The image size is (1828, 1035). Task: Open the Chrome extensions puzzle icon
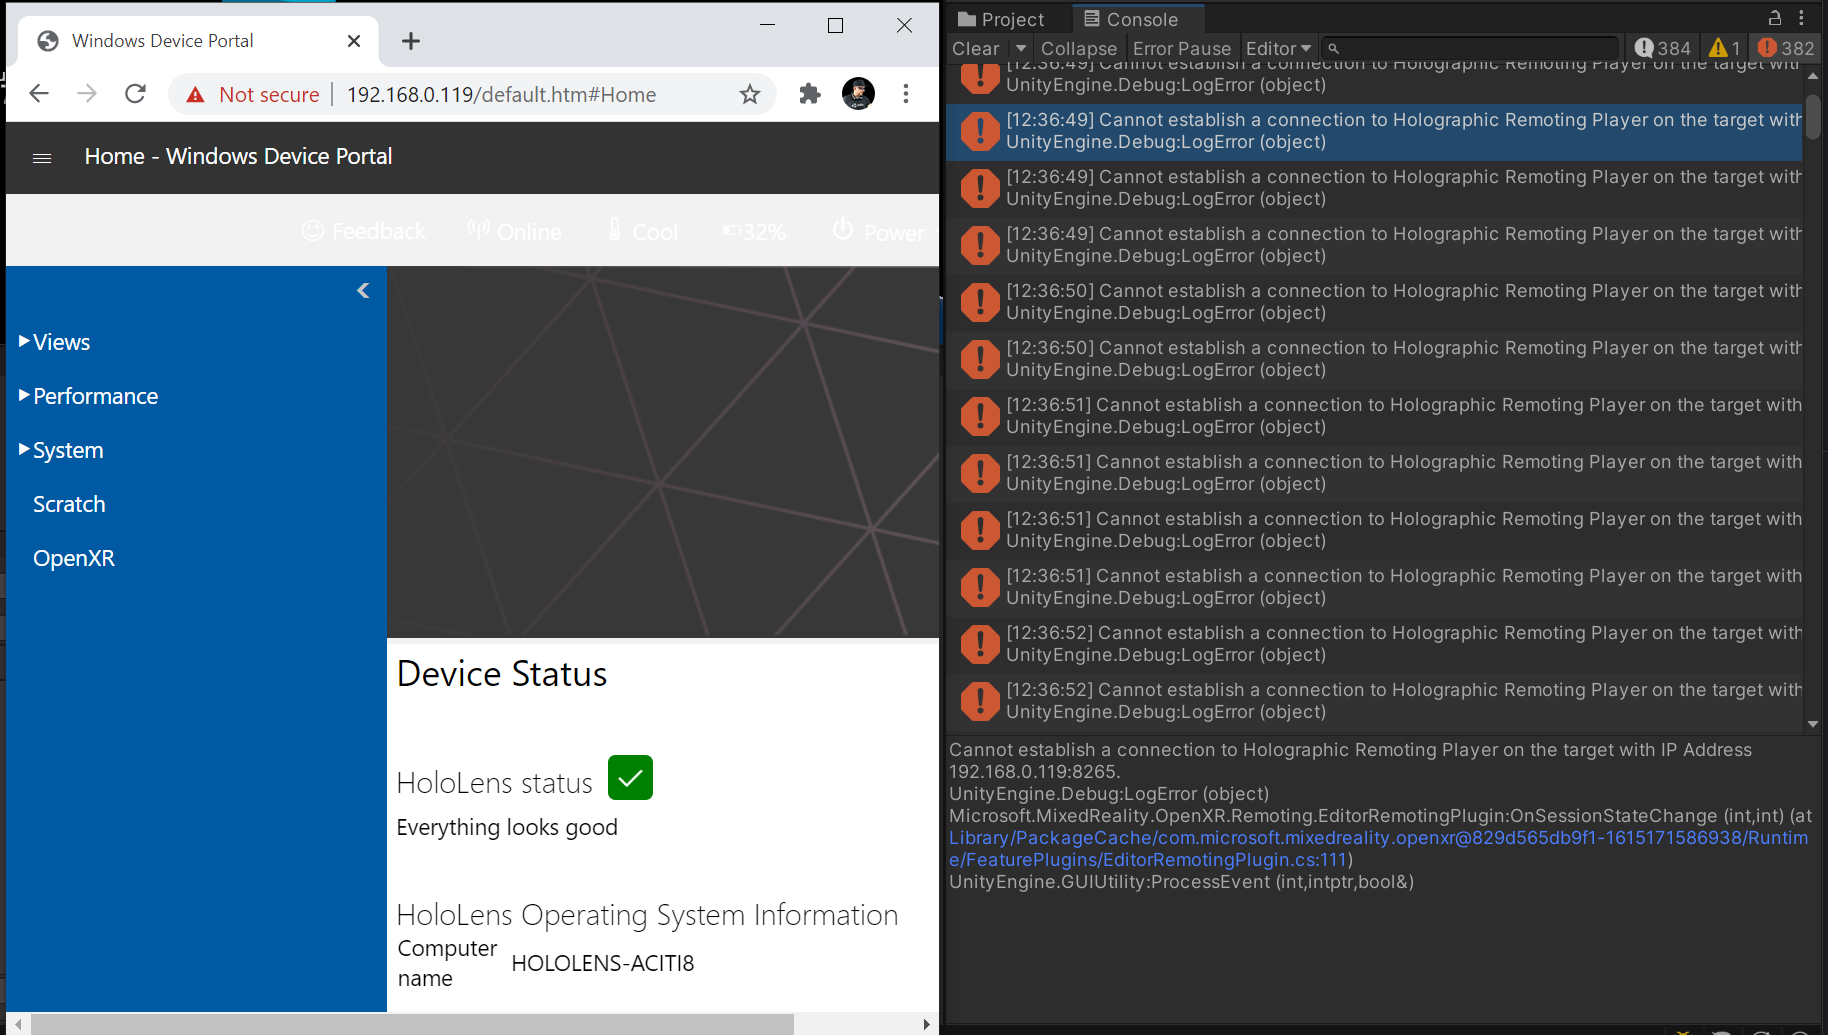(809, 93)
